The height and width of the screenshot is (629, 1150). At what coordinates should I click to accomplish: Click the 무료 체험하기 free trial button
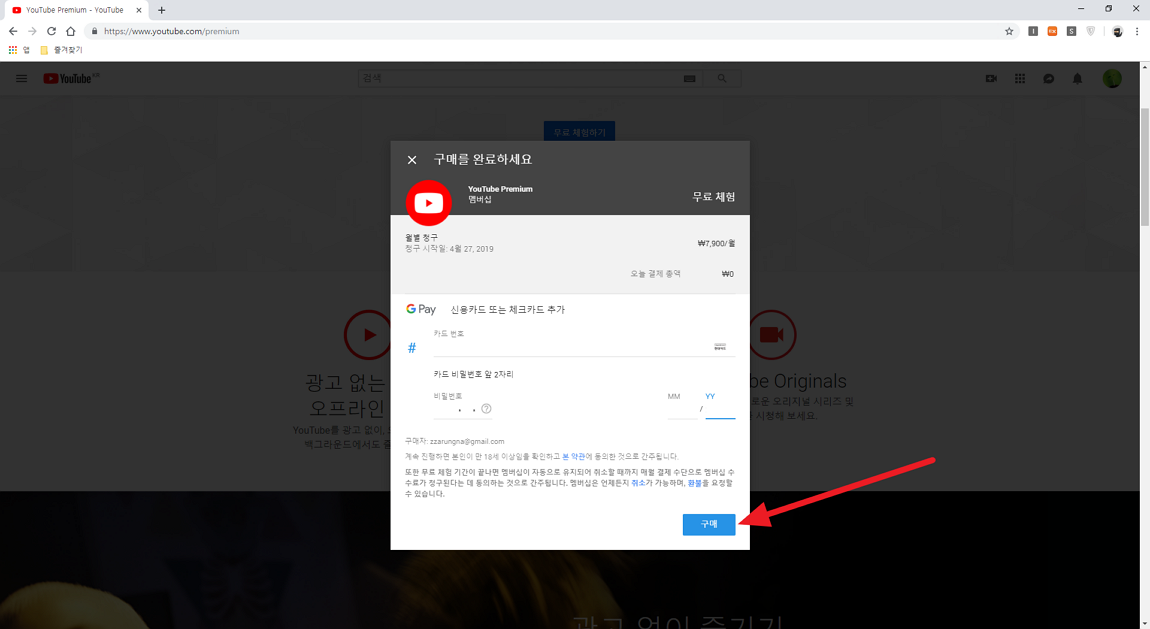tap(579, 132)
